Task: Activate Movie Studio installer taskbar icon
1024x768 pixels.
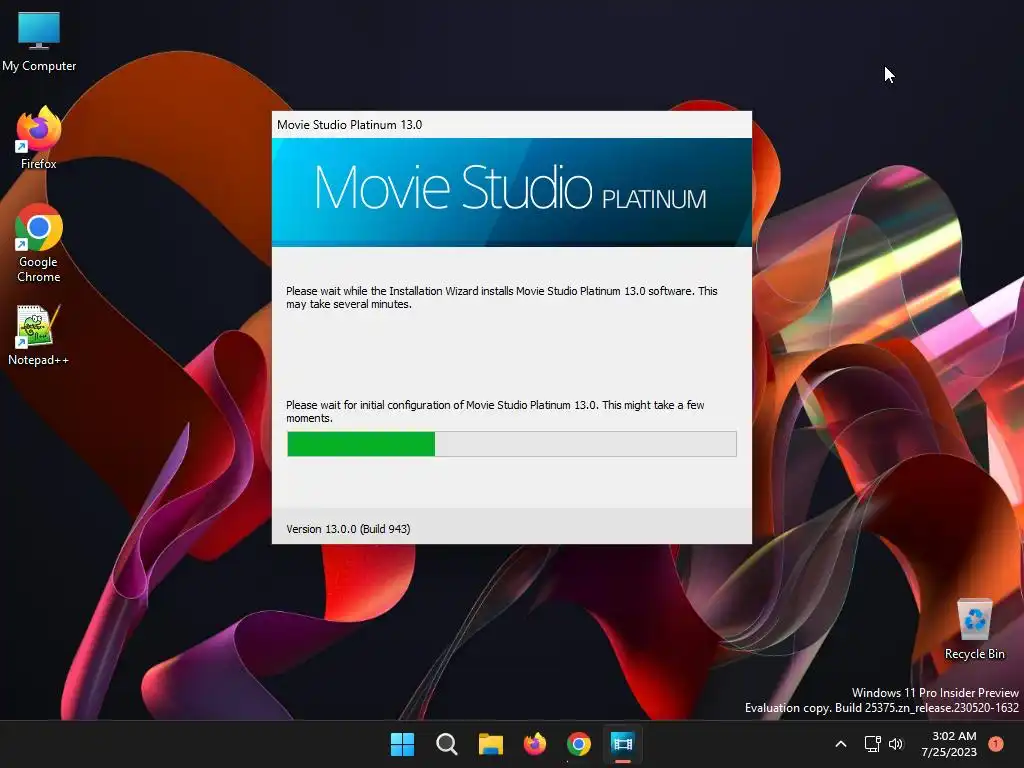Action: pos(622,744)
